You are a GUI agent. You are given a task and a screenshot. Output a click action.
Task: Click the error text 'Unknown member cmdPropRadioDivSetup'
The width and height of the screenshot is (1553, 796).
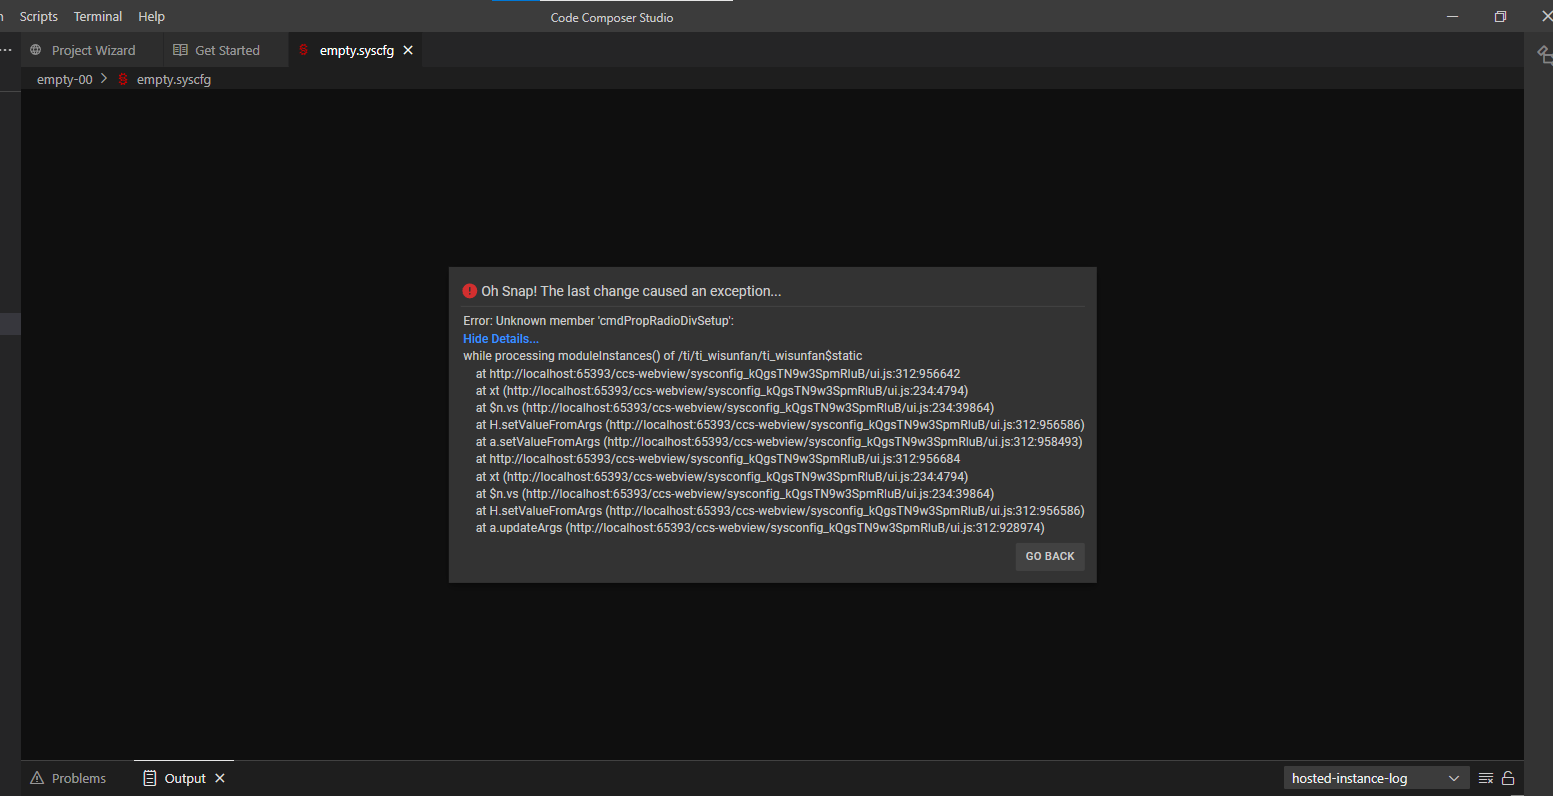click(x=598, y=321)
